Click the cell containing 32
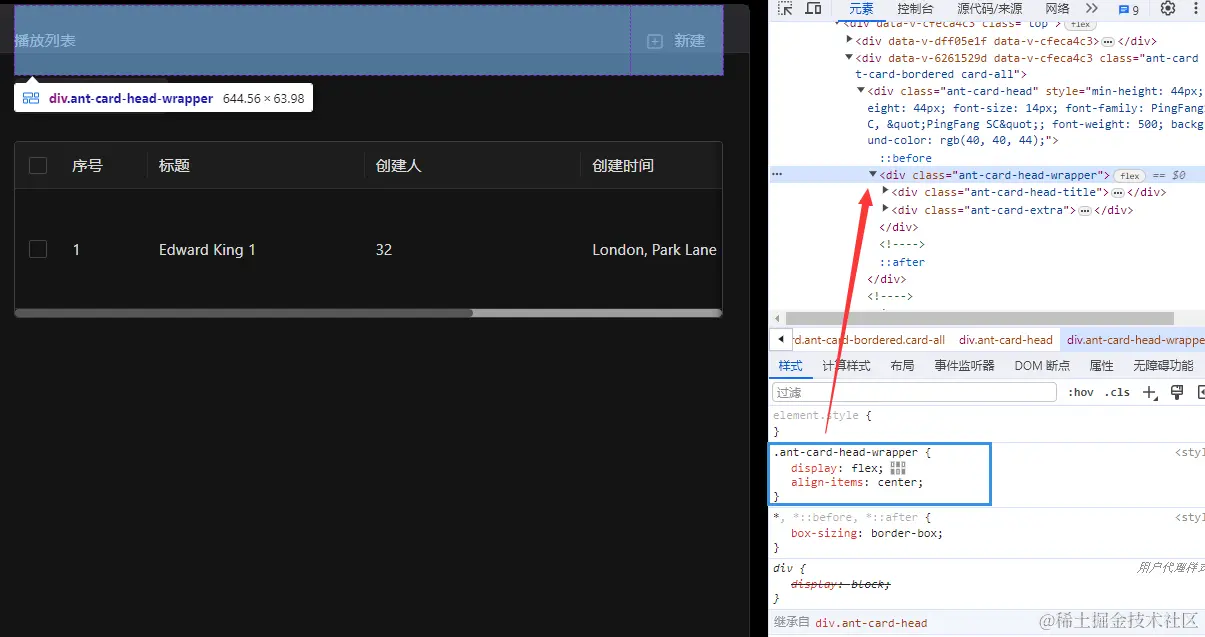1205x637 pixels. point(383,249)
